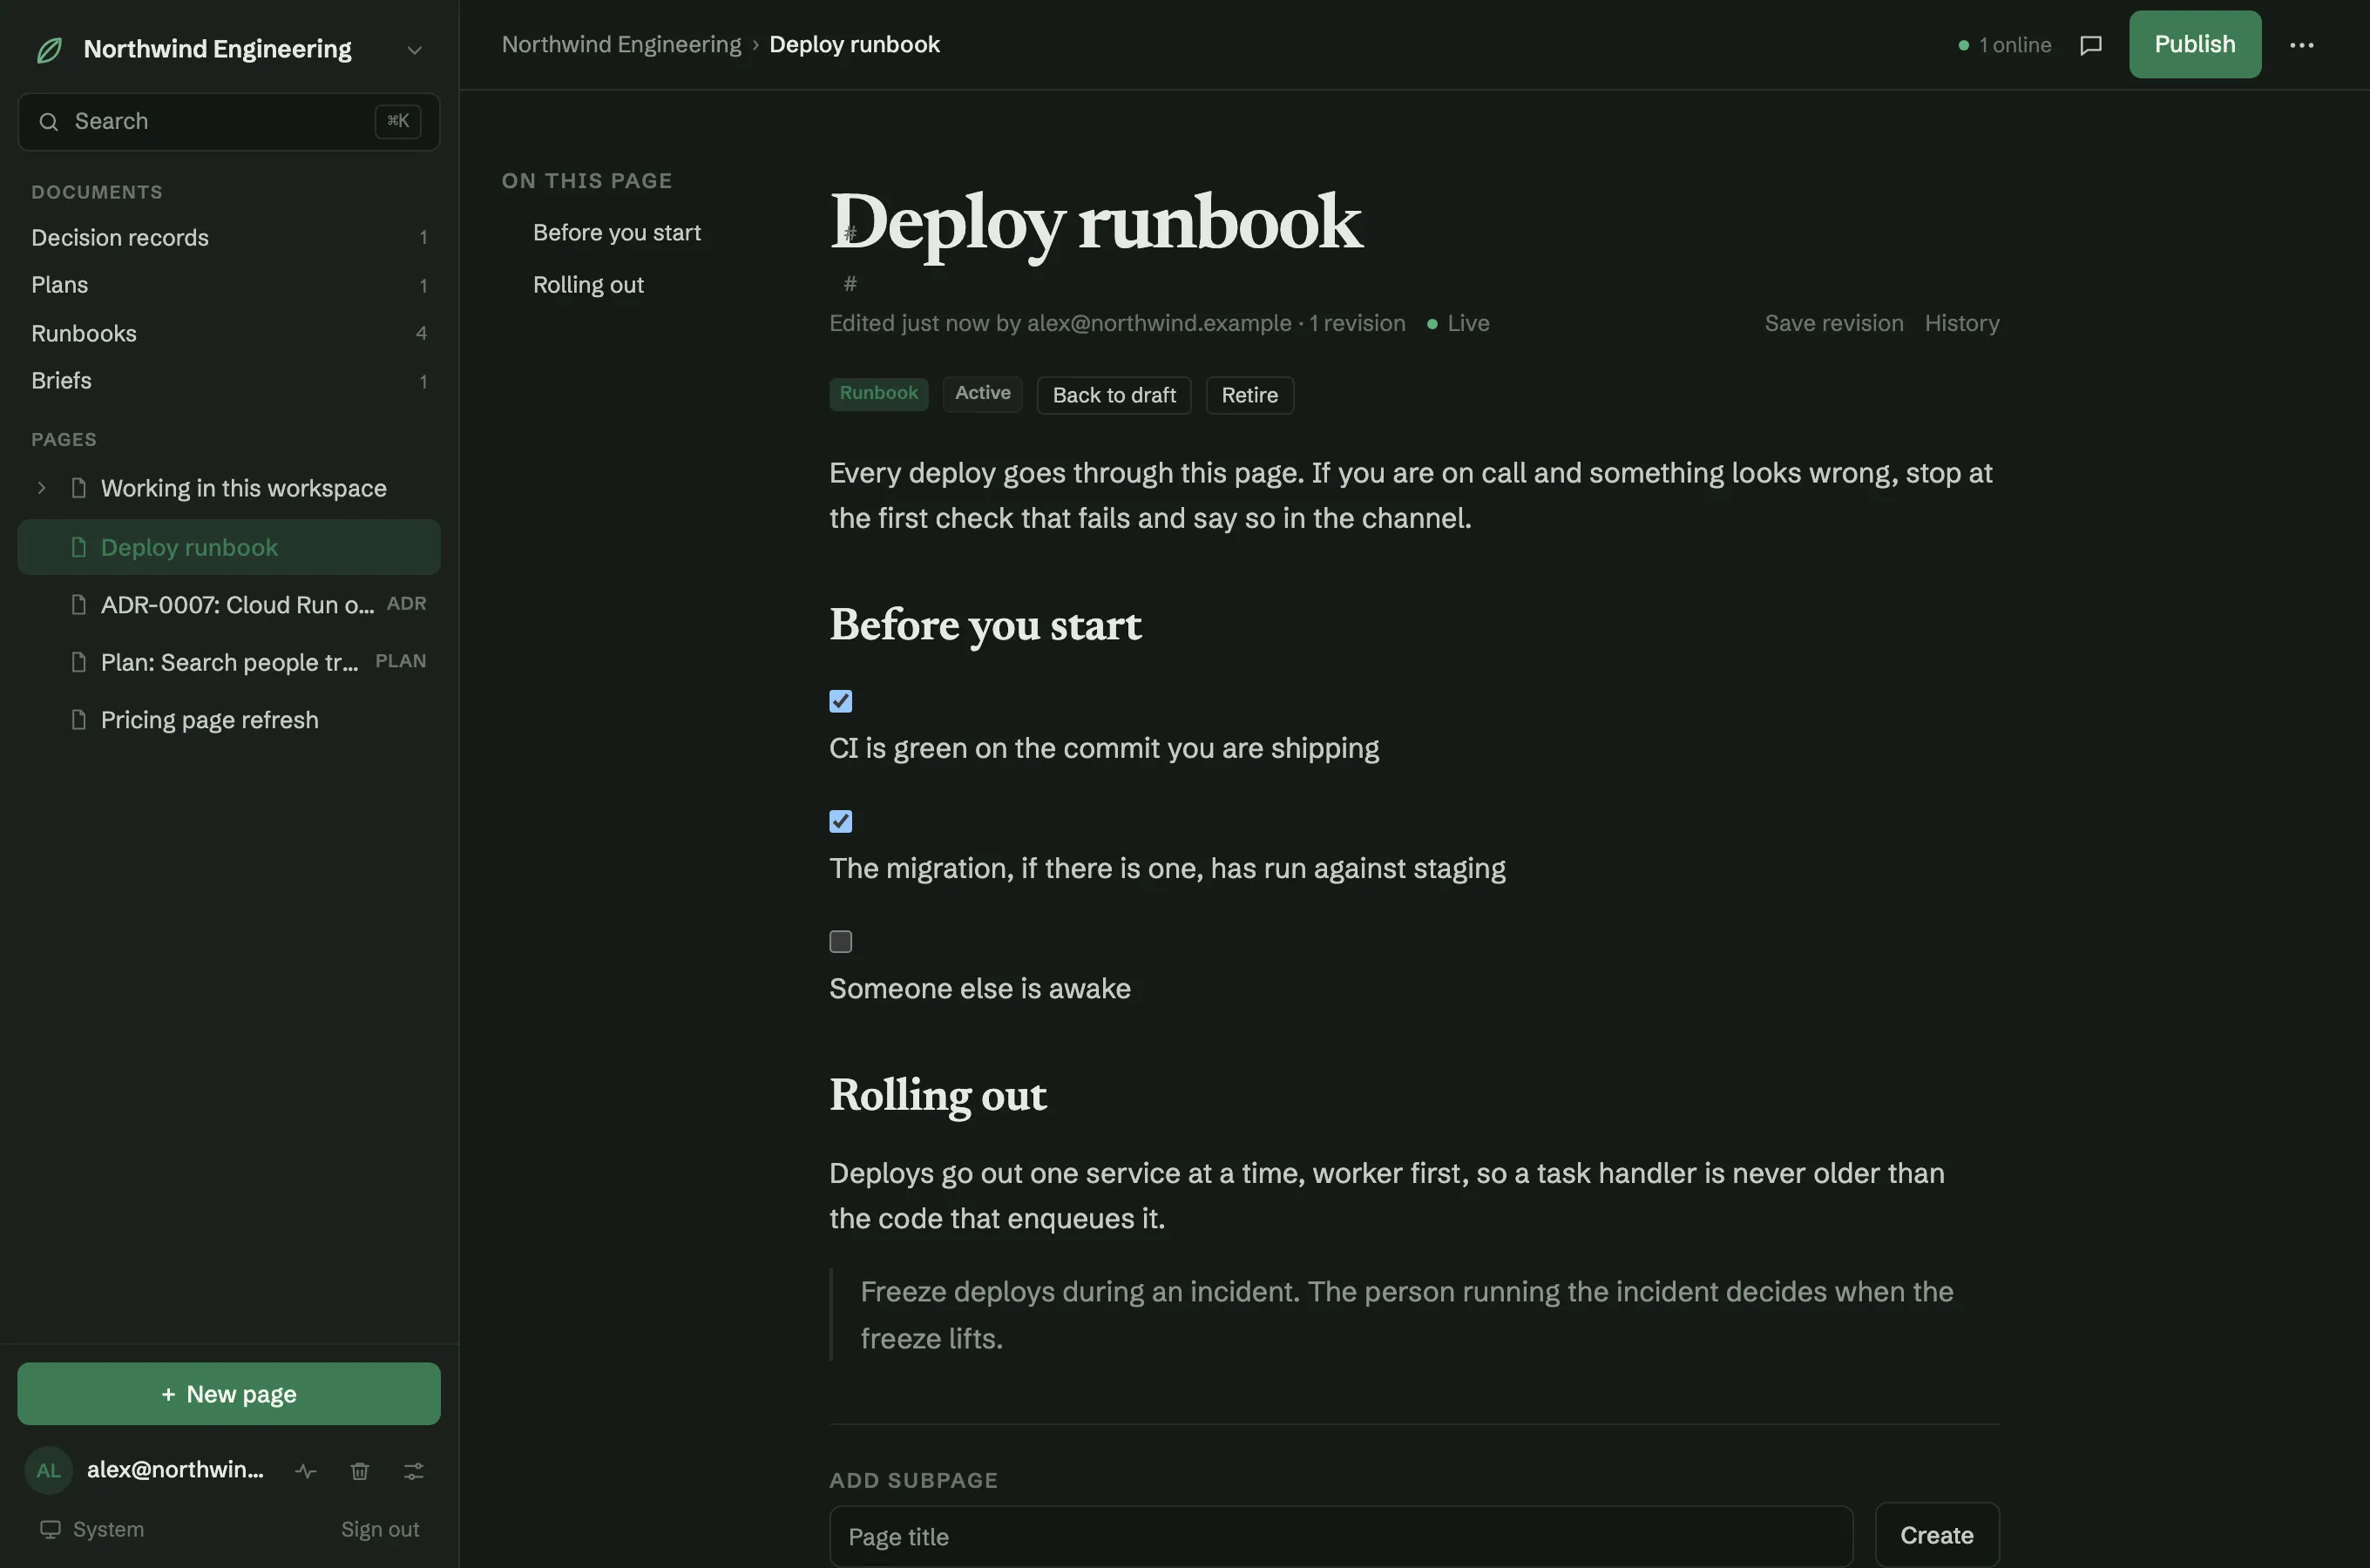
Task: Open the comments speech bubble icon
Action: point(2090,45)
